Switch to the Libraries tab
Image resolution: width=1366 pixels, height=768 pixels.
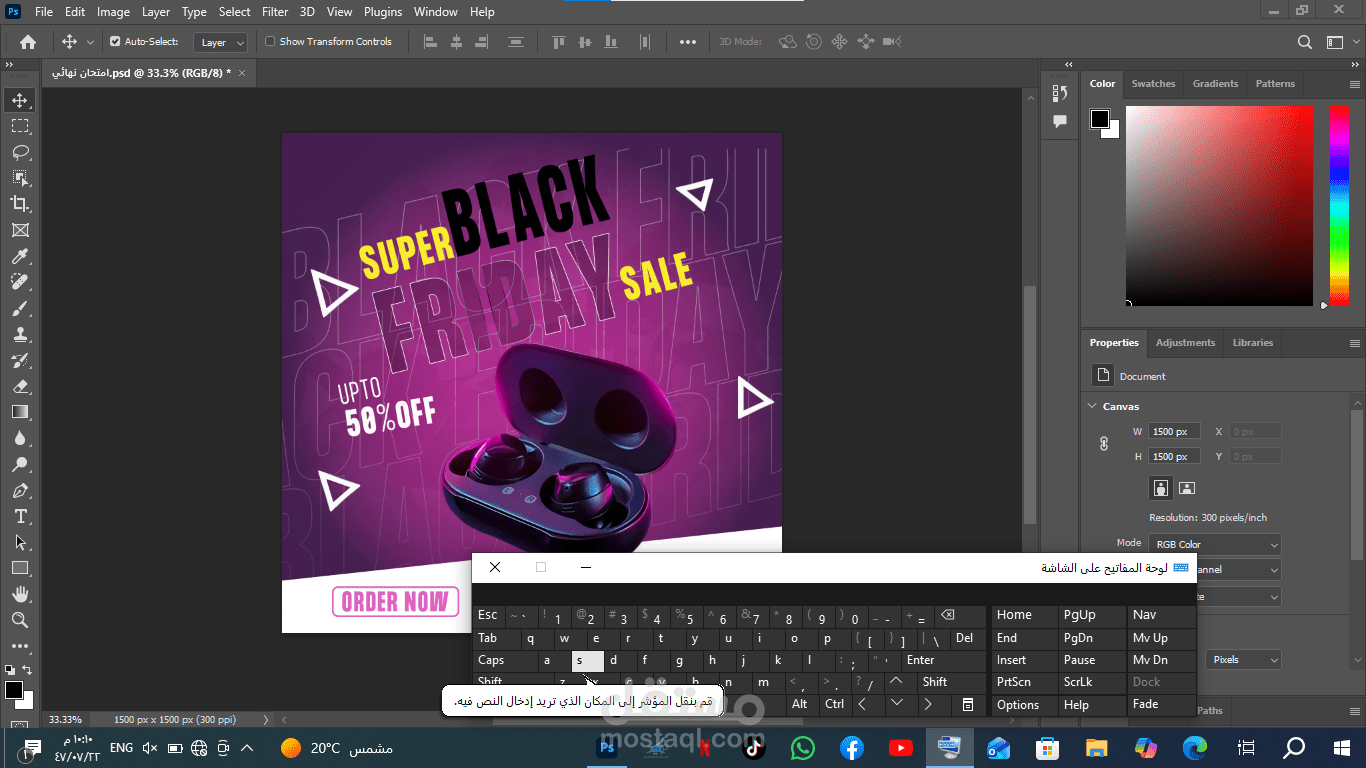coord(1252,343)
